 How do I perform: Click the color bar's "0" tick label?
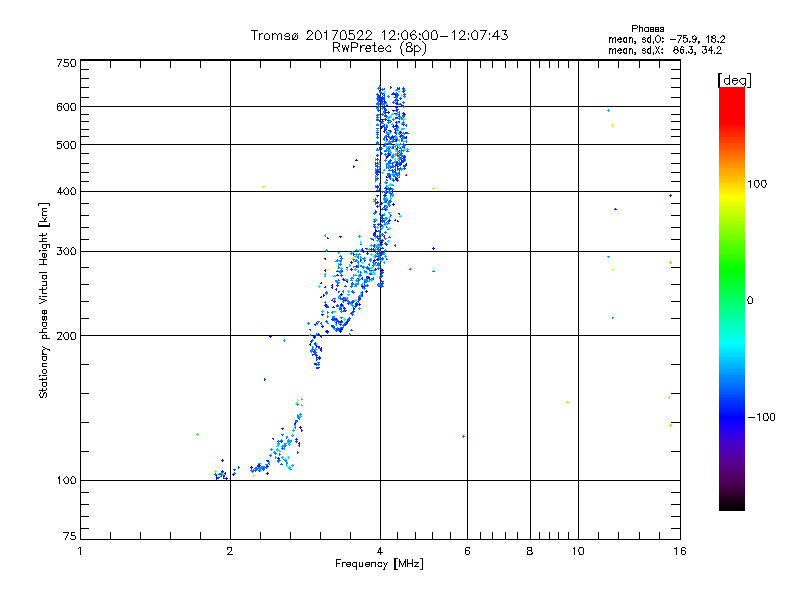(x=749, y=301)
